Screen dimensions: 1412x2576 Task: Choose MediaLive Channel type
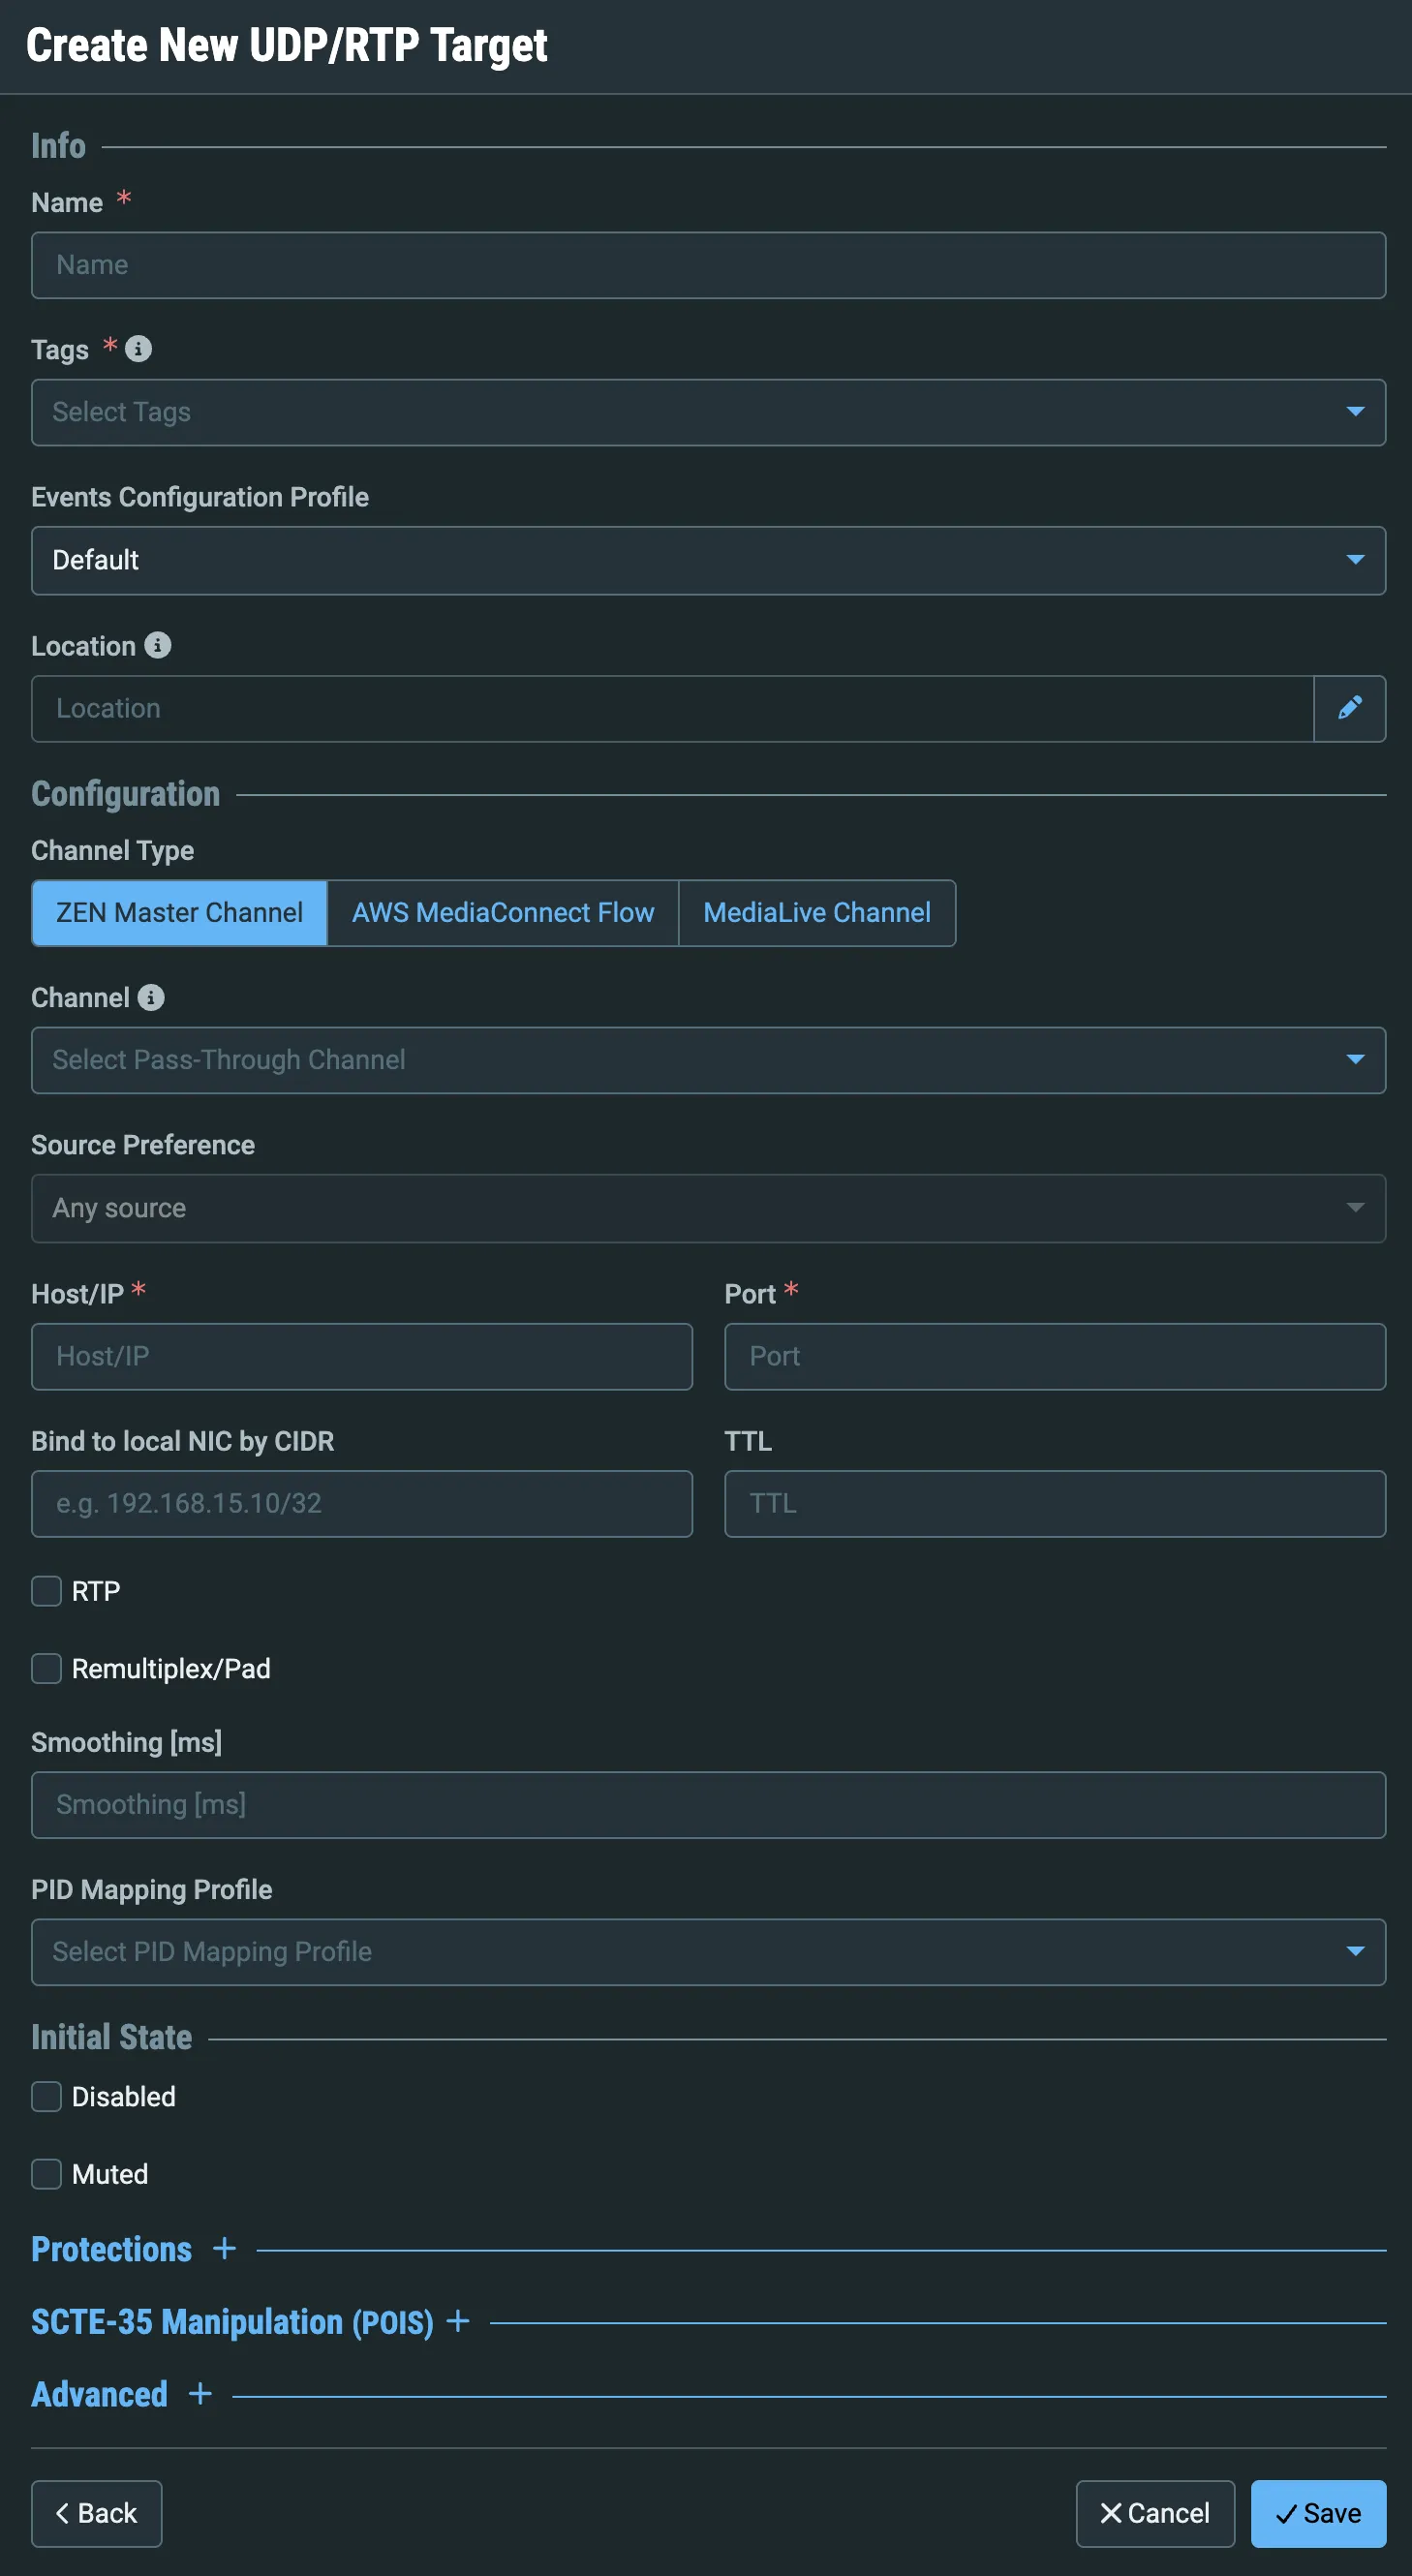click(817, 913)
